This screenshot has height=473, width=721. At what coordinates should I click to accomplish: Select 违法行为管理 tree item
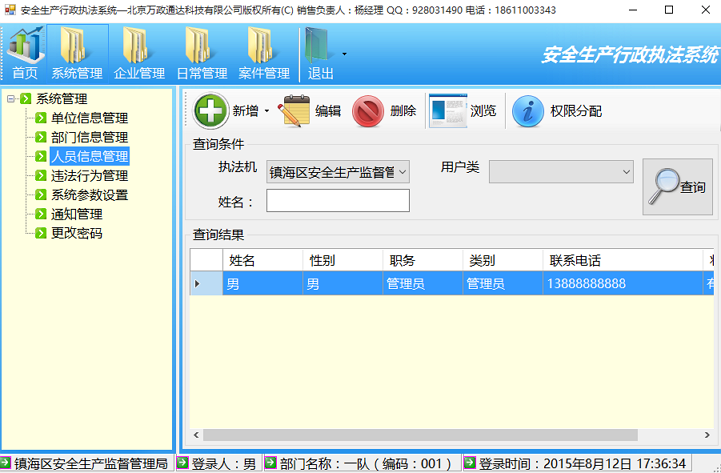click(x=89, y=176)
